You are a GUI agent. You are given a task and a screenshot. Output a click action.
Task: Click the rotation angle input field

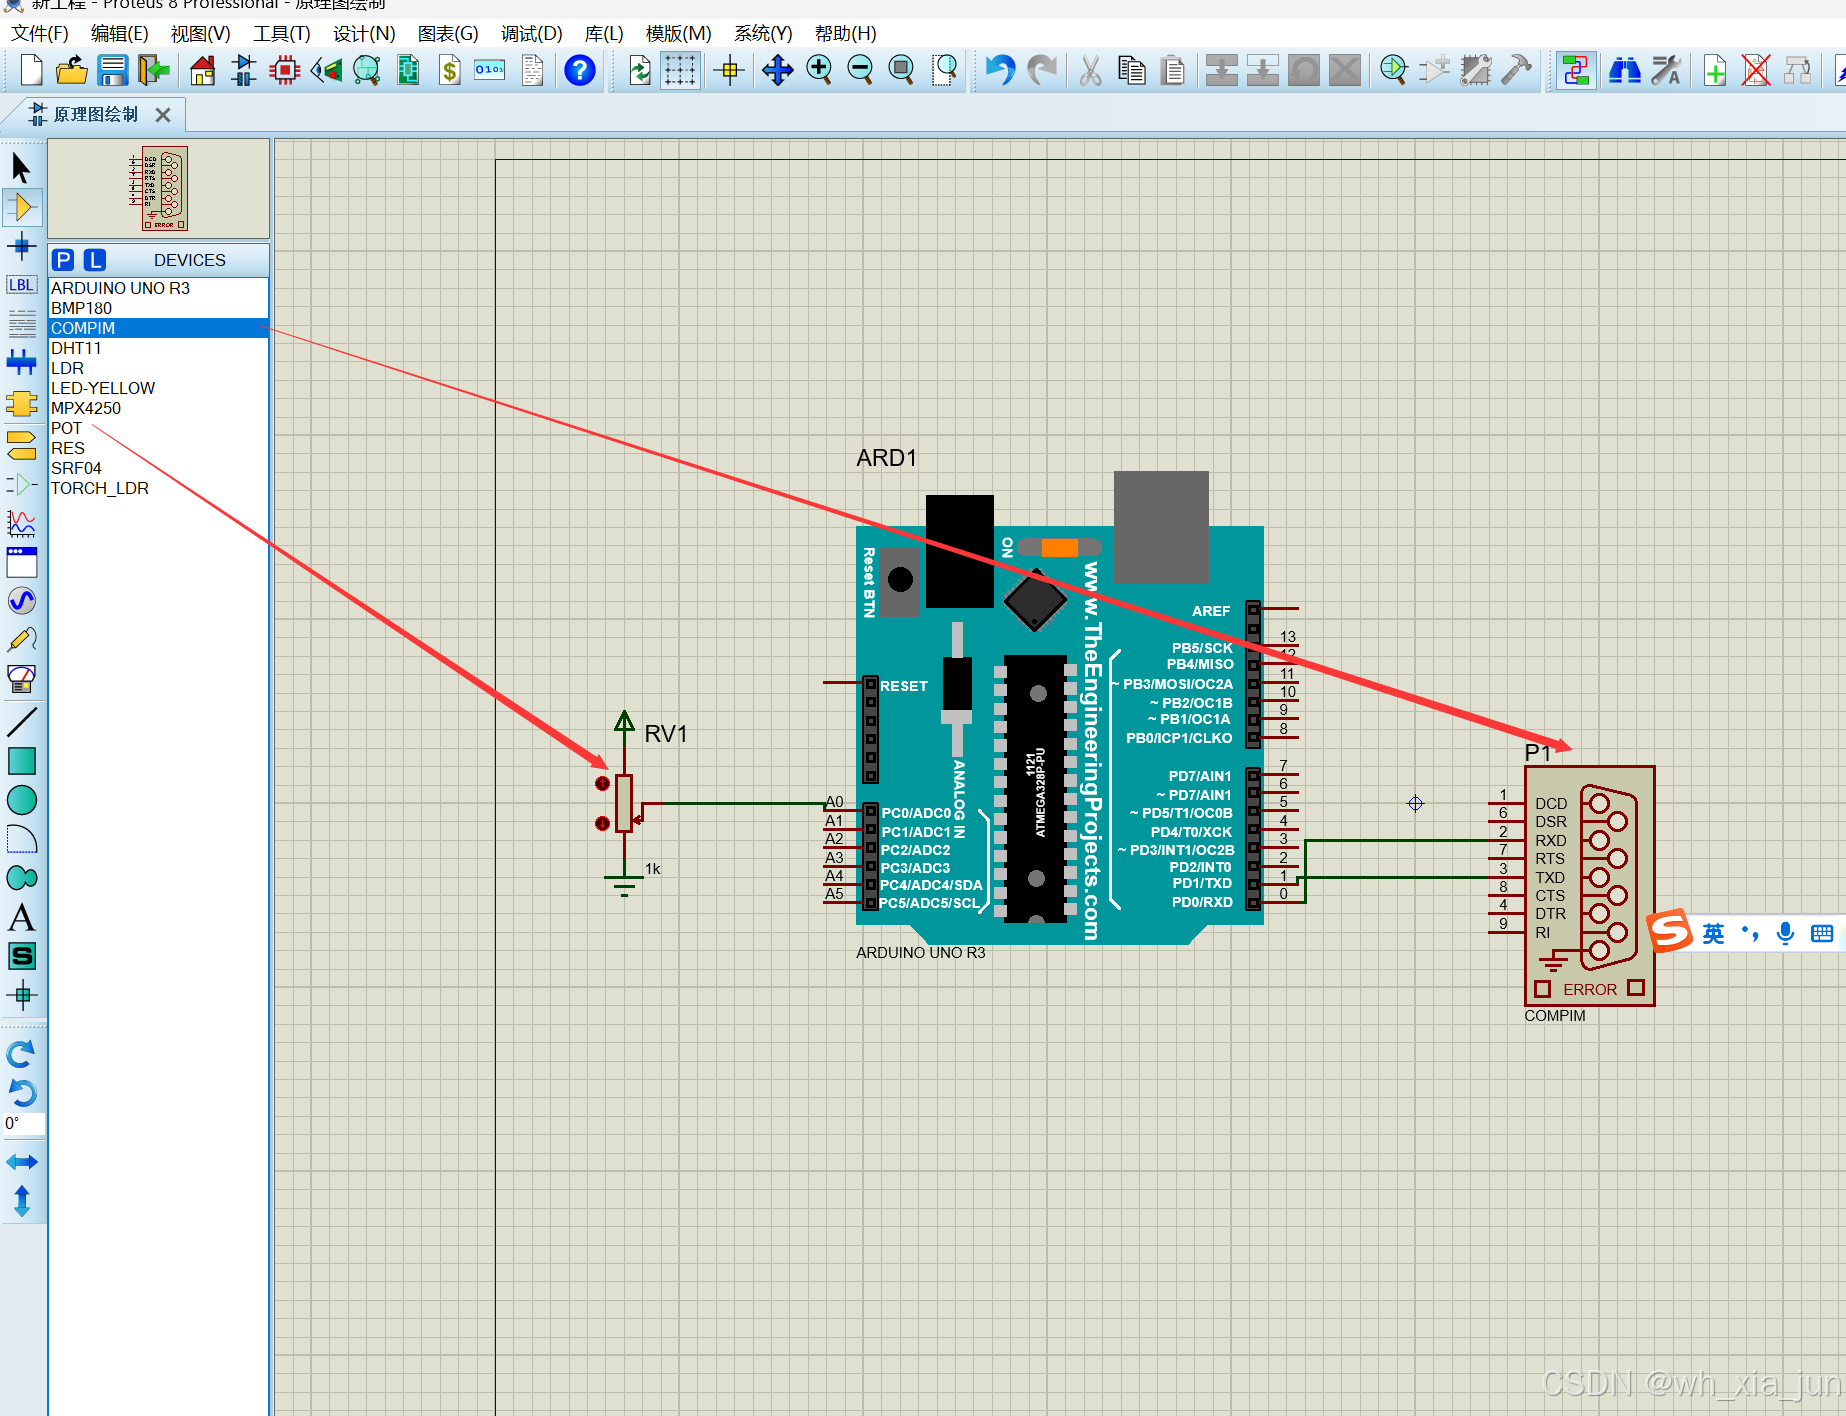(x=23, y=1124)
